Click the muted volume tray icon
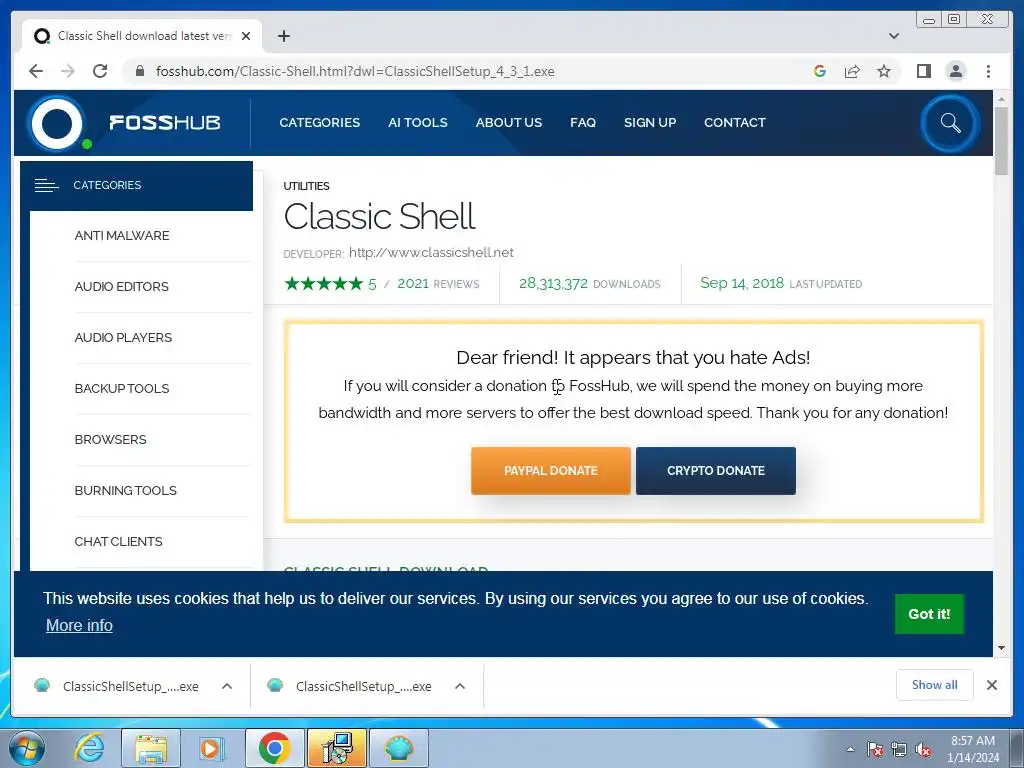Viewport: 1024px width, 768px height. 923,749
